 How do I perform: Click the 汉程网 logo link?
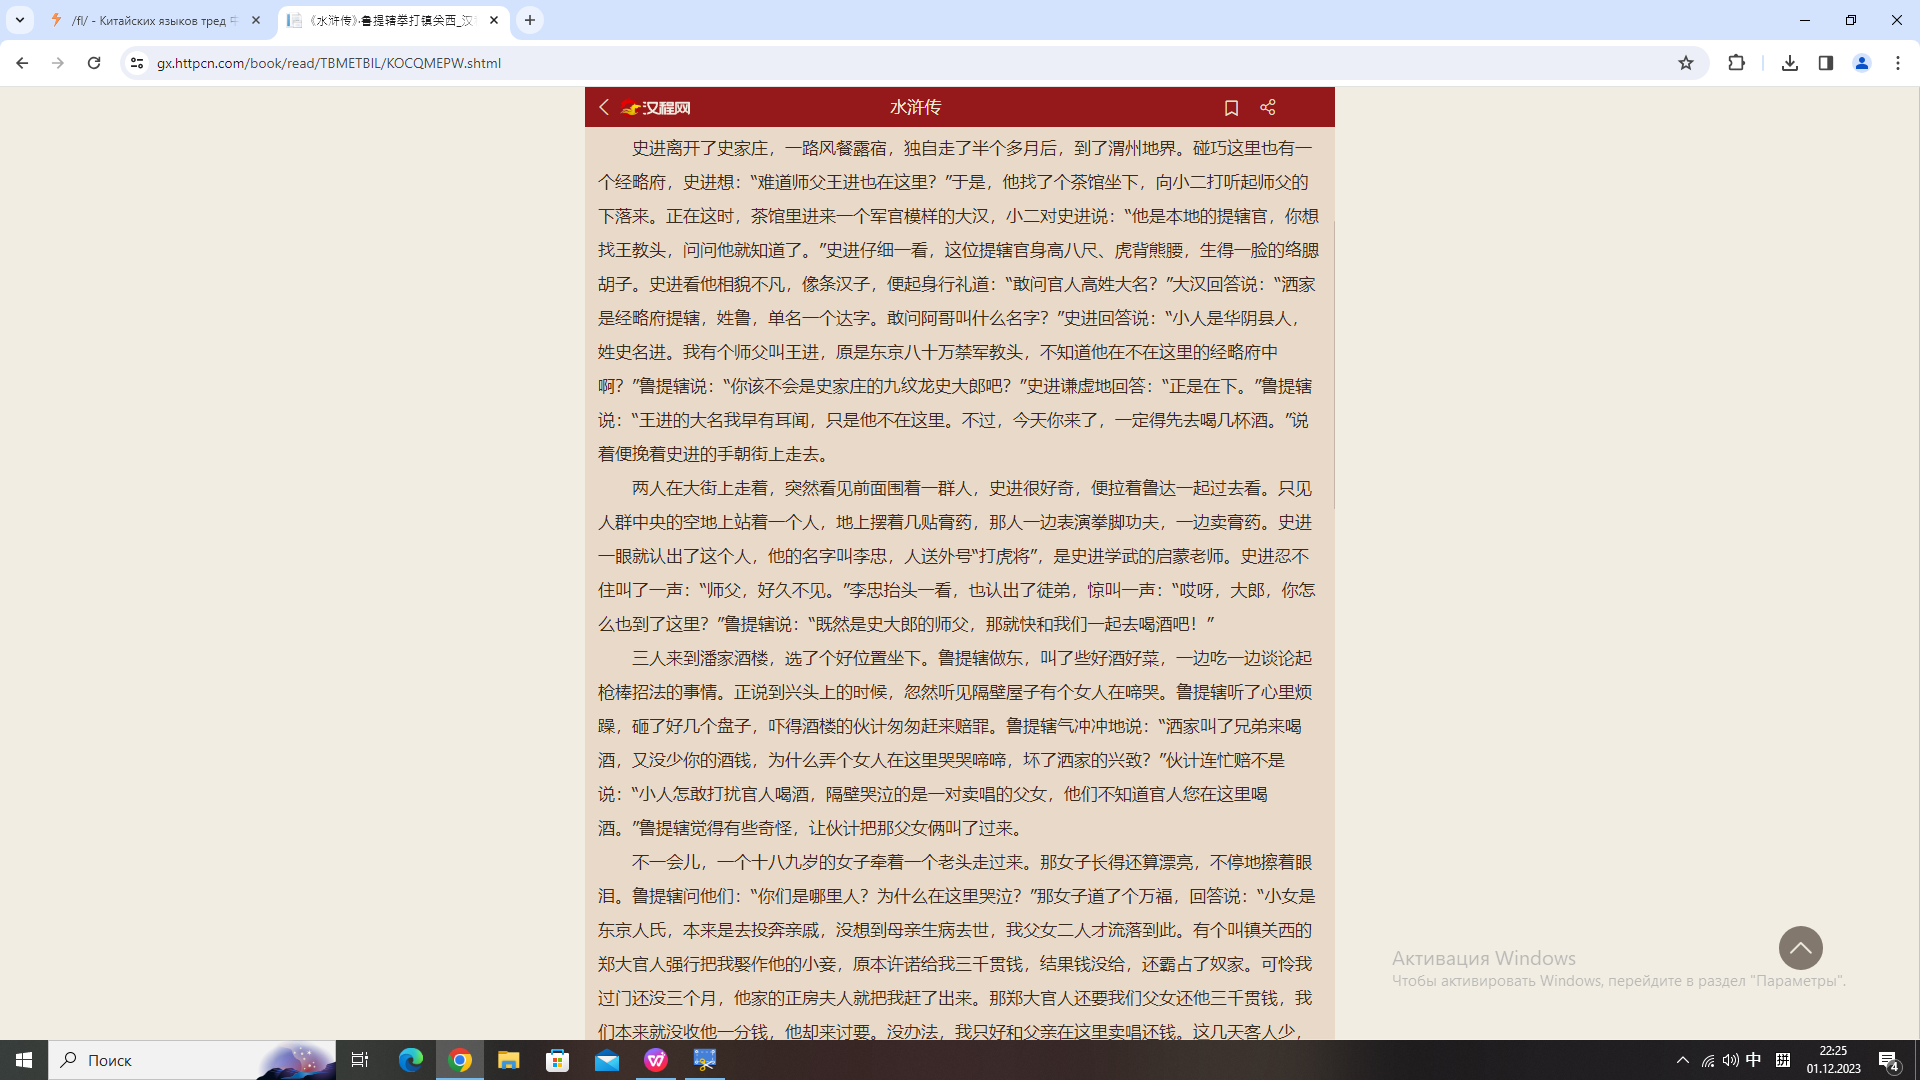tap(656, 108)
